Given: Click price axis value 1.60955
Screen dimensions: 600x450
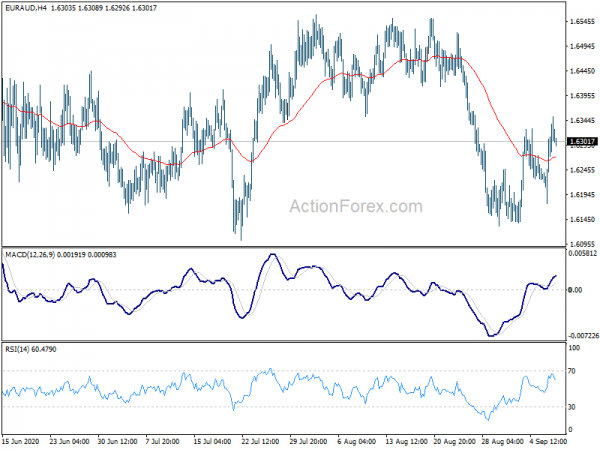Looking at the screenshot, I should click(x=583, y=244).
